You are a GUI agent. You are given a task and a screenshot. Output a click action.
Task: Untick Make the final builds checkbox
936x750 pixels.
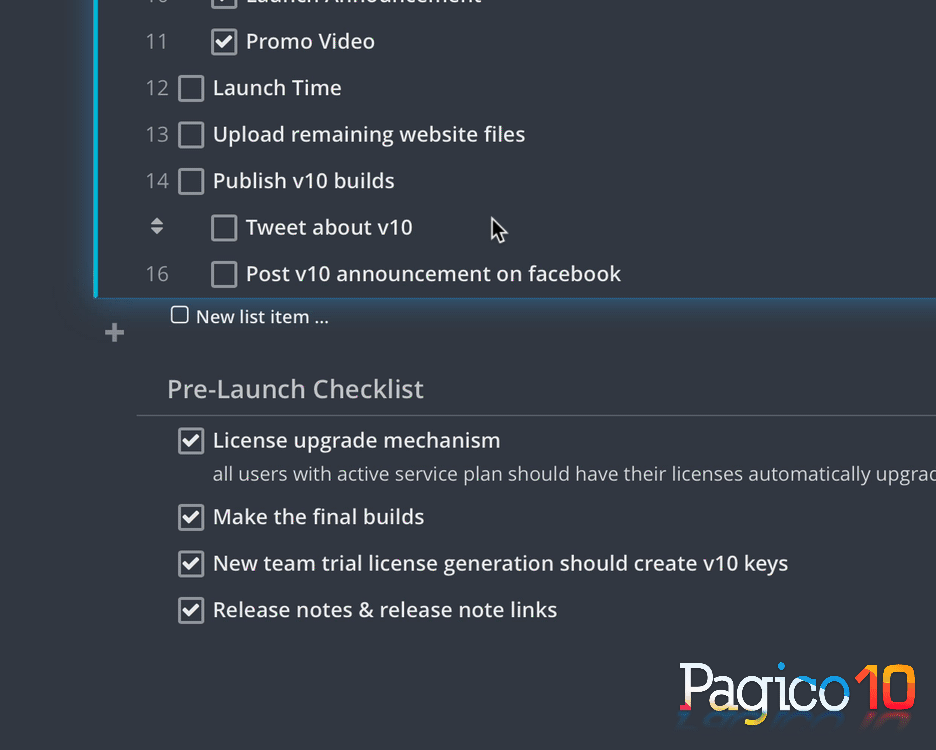[x=191, y=517]
